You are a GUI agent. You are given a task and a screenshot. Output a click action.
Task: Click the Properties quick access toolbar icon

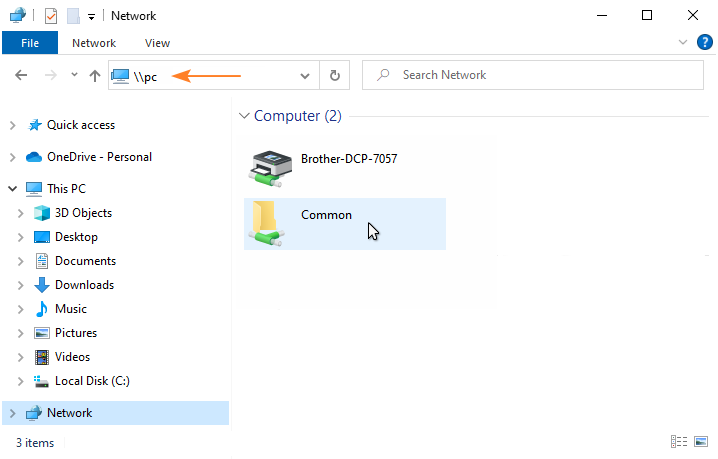coord(51,16)
